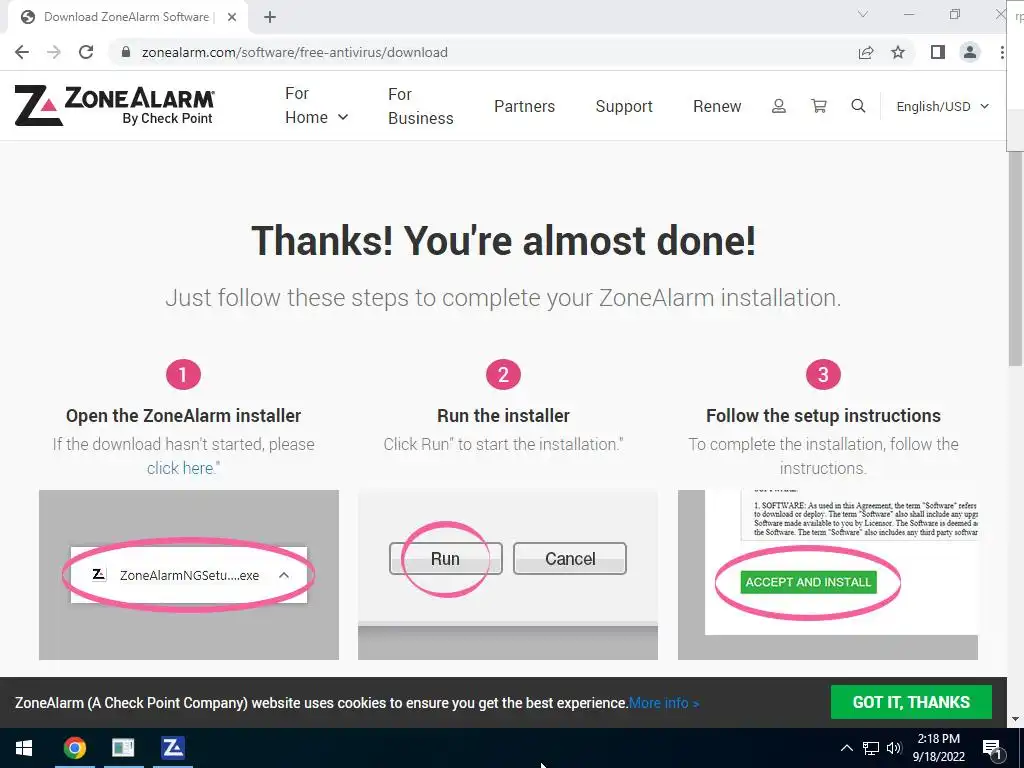Screen dimensions: 1024x768
Task: Open the For Business menu item
Action: [421, 106]
